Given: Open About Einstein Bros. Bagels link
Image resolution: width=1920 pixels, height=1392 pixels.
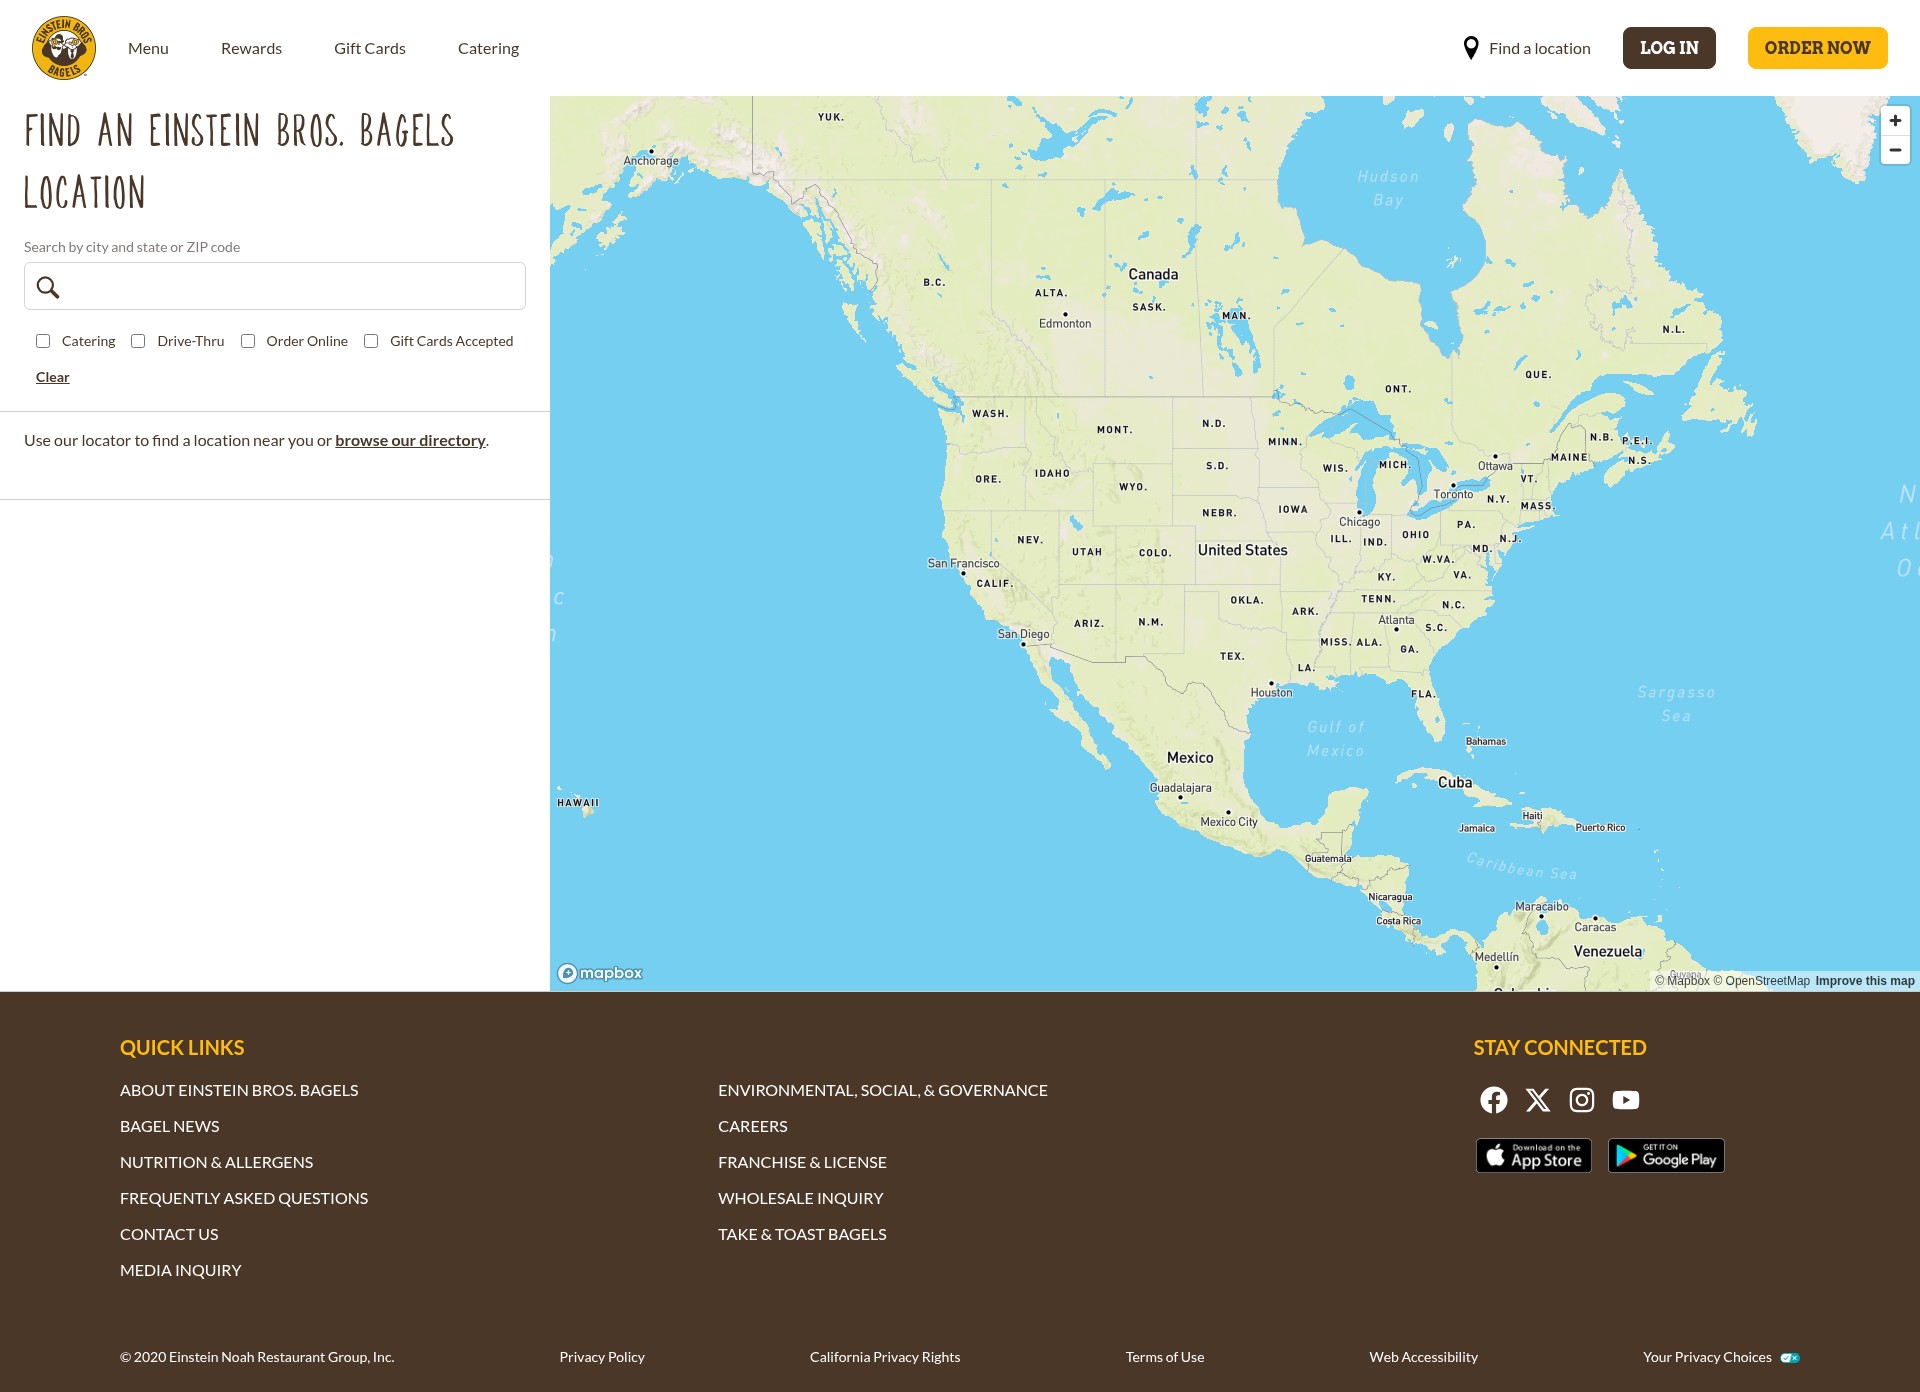Looking at the screenshot, I should 239,1090.
